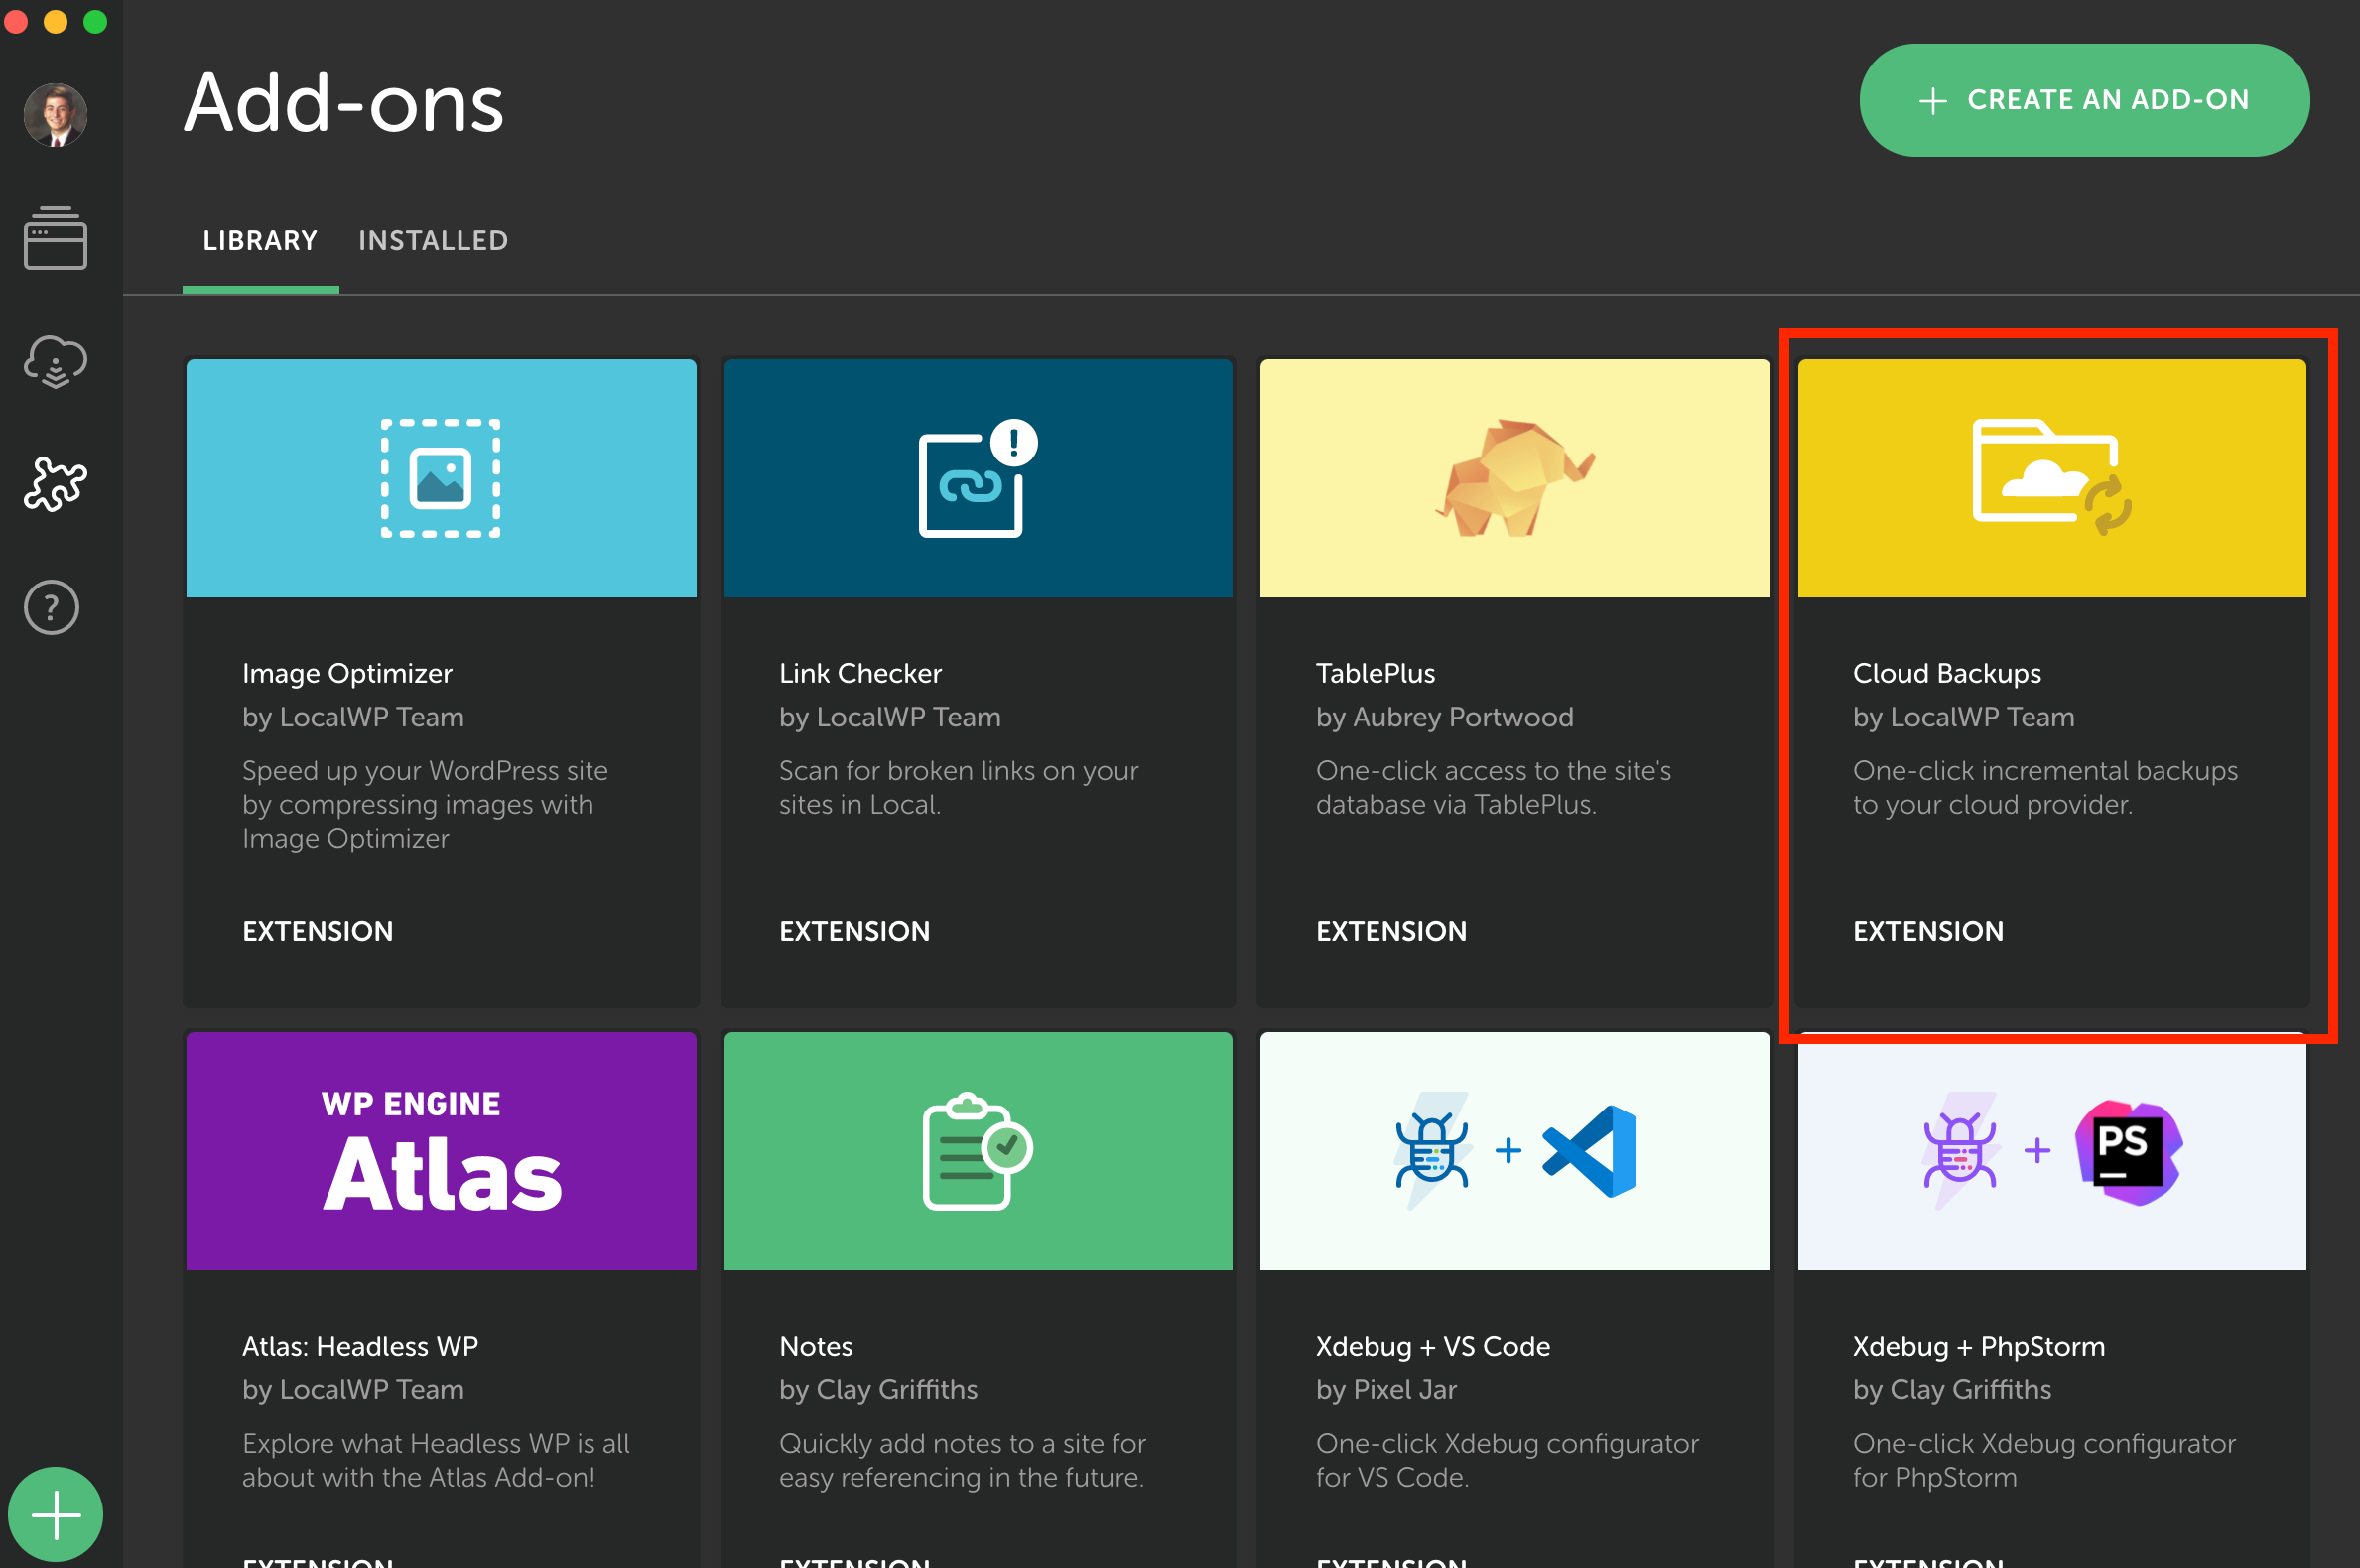Open the TablePlus elephant thumbnail
This screenshot has width=2360, height=1568.
tap(1514, 478)
